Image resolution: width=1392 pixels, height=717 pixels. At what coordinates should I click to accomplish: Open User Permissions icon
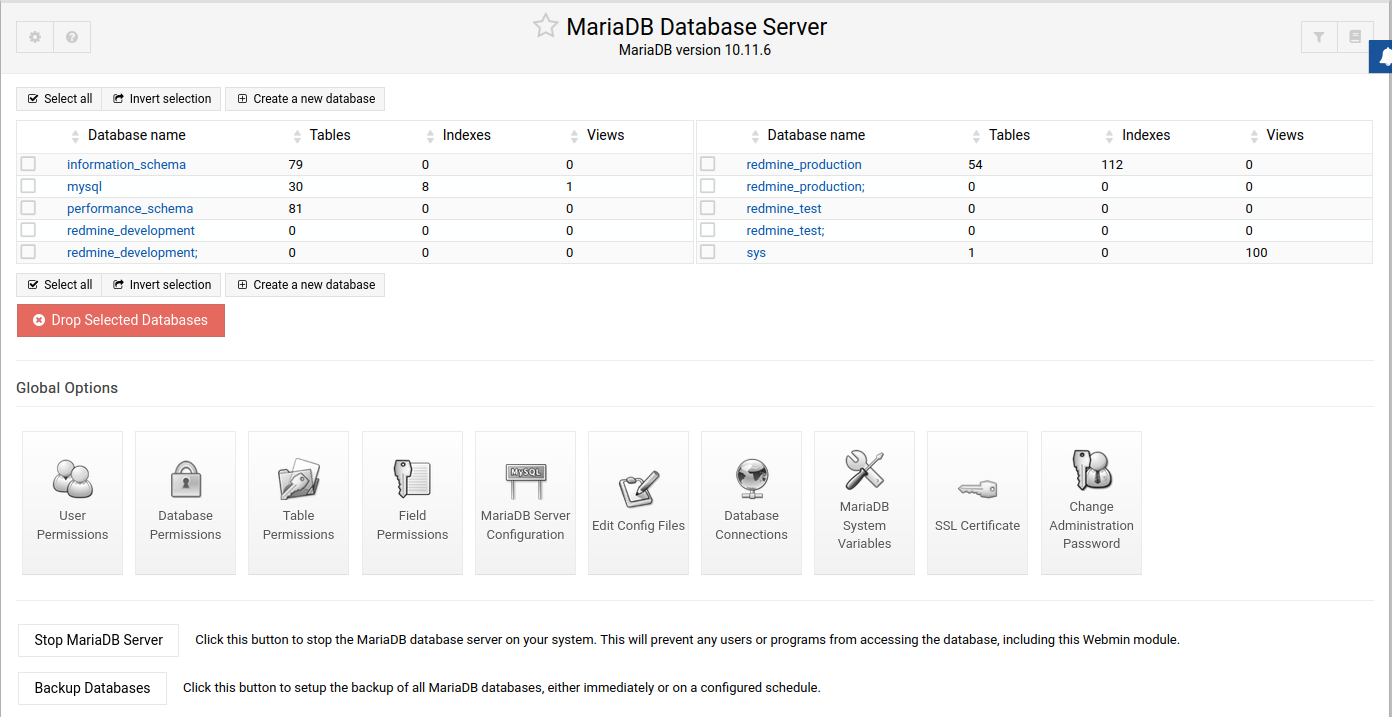[x=72, y=479]
